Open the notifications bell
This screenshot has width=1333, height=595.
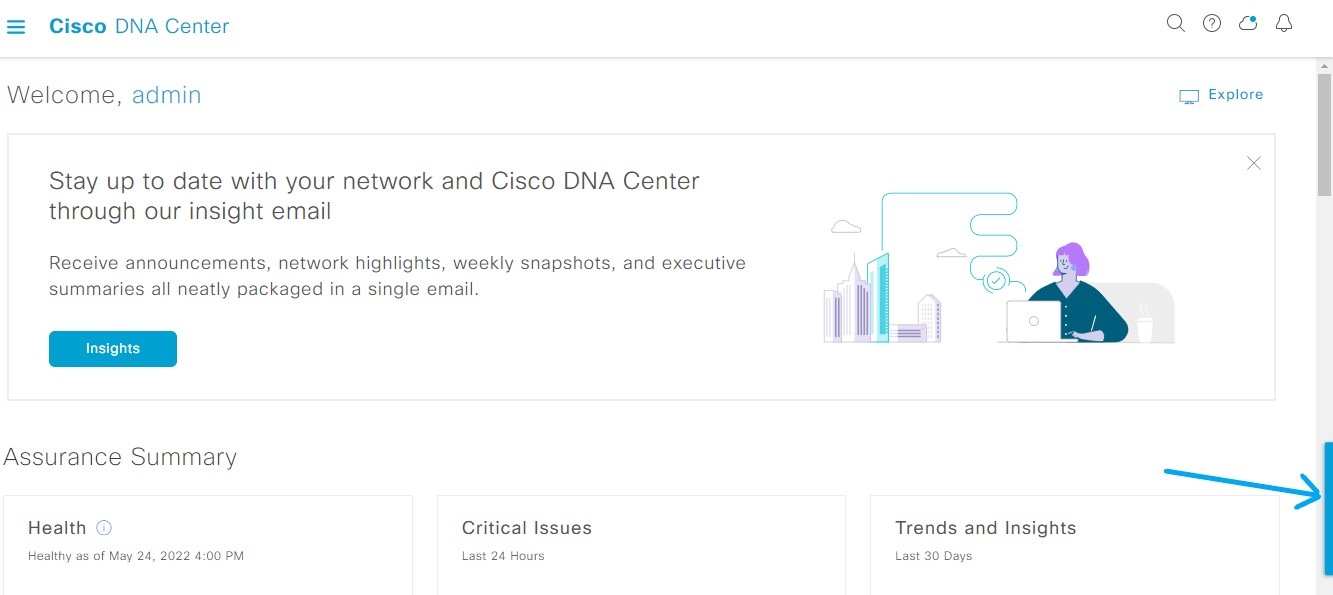[1284, 23]
